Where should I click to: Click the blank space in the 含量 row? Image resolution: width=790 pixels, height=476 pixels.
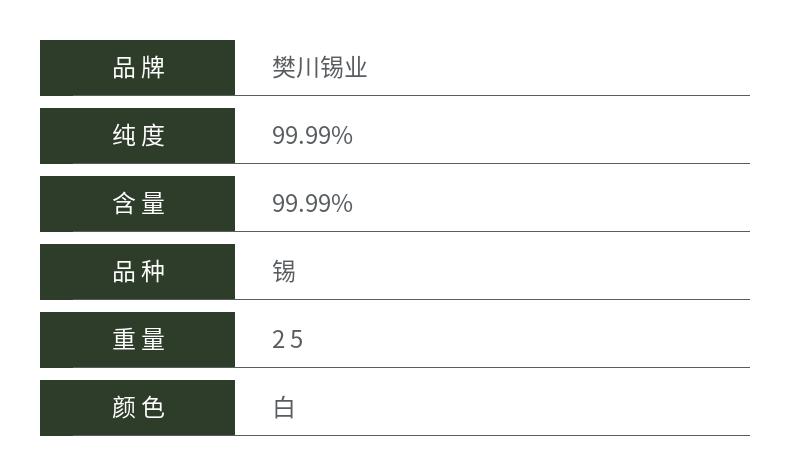click(x=551, y=203)
